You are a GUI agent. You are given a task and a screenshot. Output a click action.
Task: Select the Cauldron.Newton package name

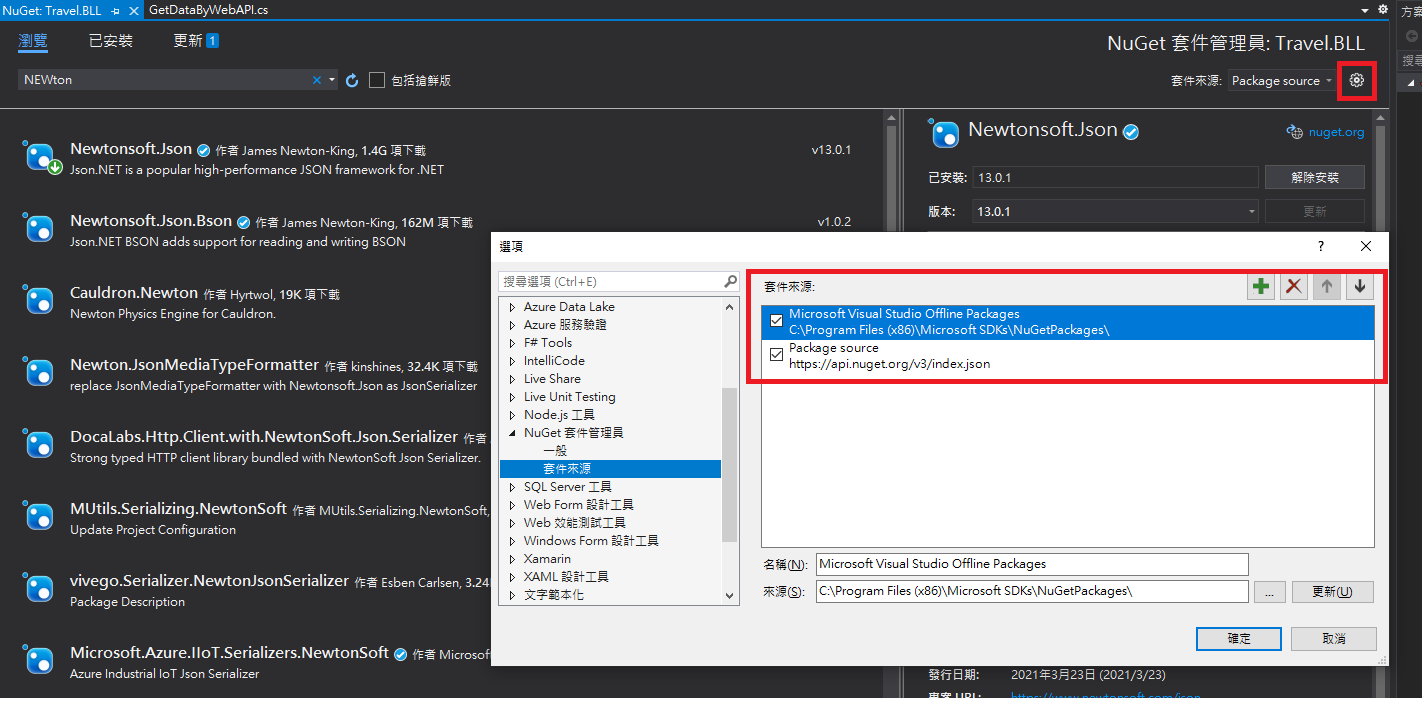click(134, 293)
